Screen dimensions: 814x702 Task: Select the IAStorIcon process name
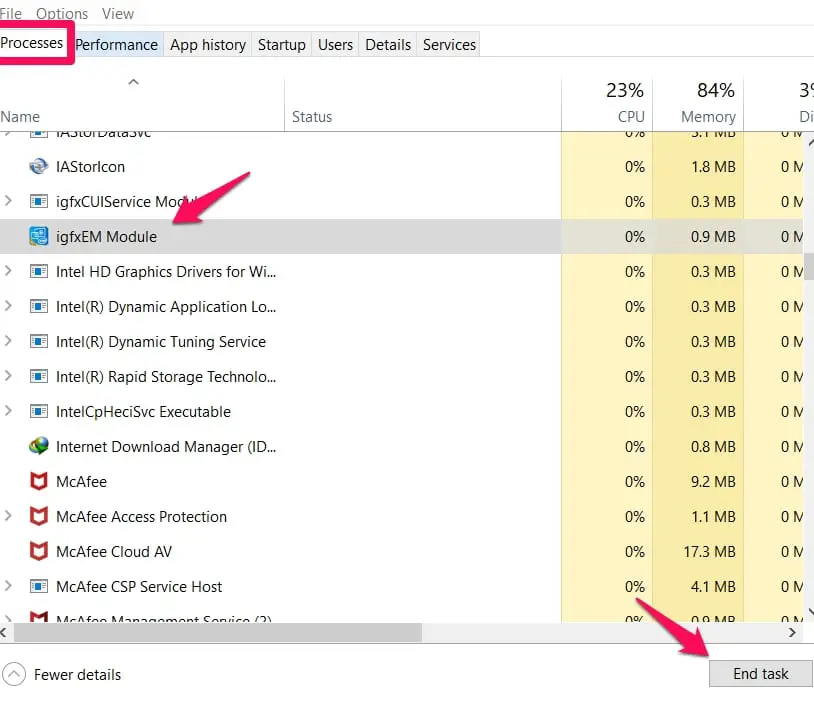coord(90,167)
